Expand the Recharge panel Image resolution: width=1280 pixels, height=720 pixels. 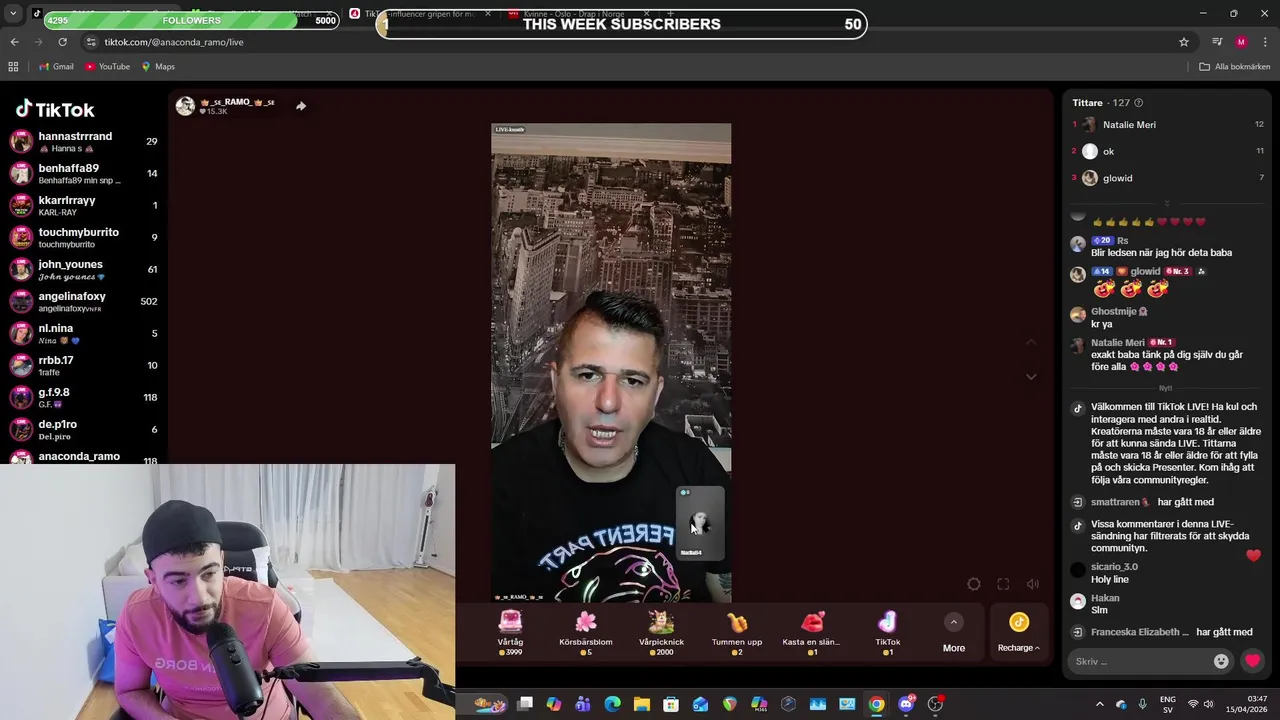1019,634
